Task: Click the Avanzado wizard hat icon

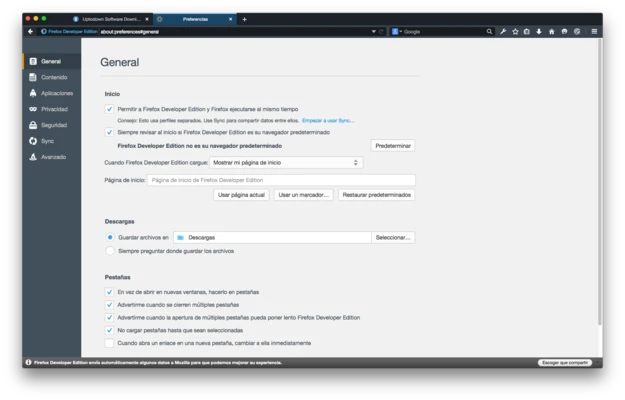Action: point(33,157)
